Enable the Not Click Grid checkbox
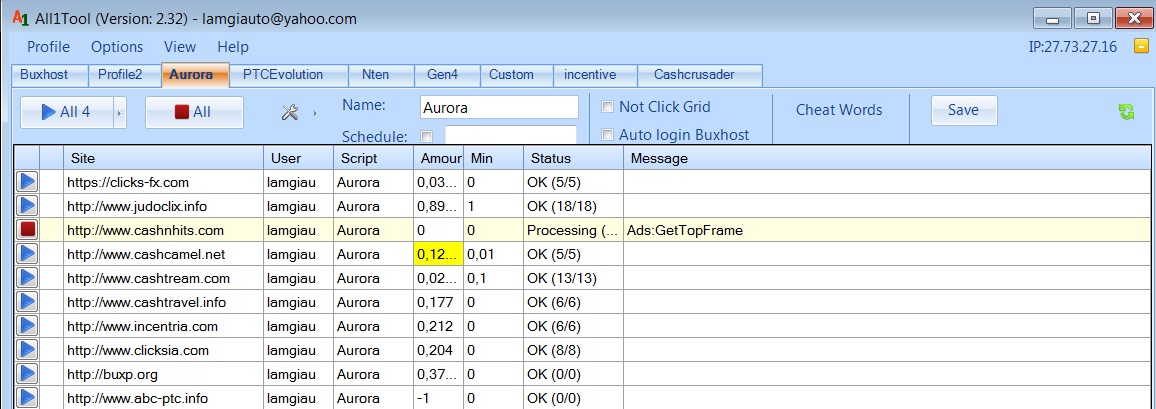The image size is (1156, 409). tap(607, 107)
